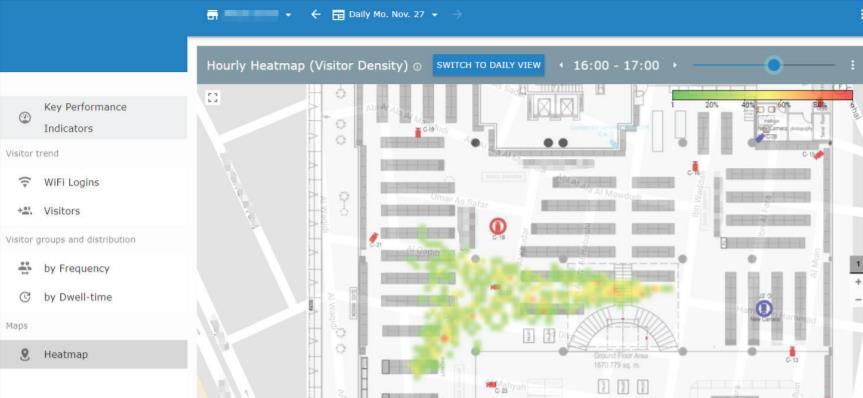Click the blue camera marker near top right

pos(760,138)
